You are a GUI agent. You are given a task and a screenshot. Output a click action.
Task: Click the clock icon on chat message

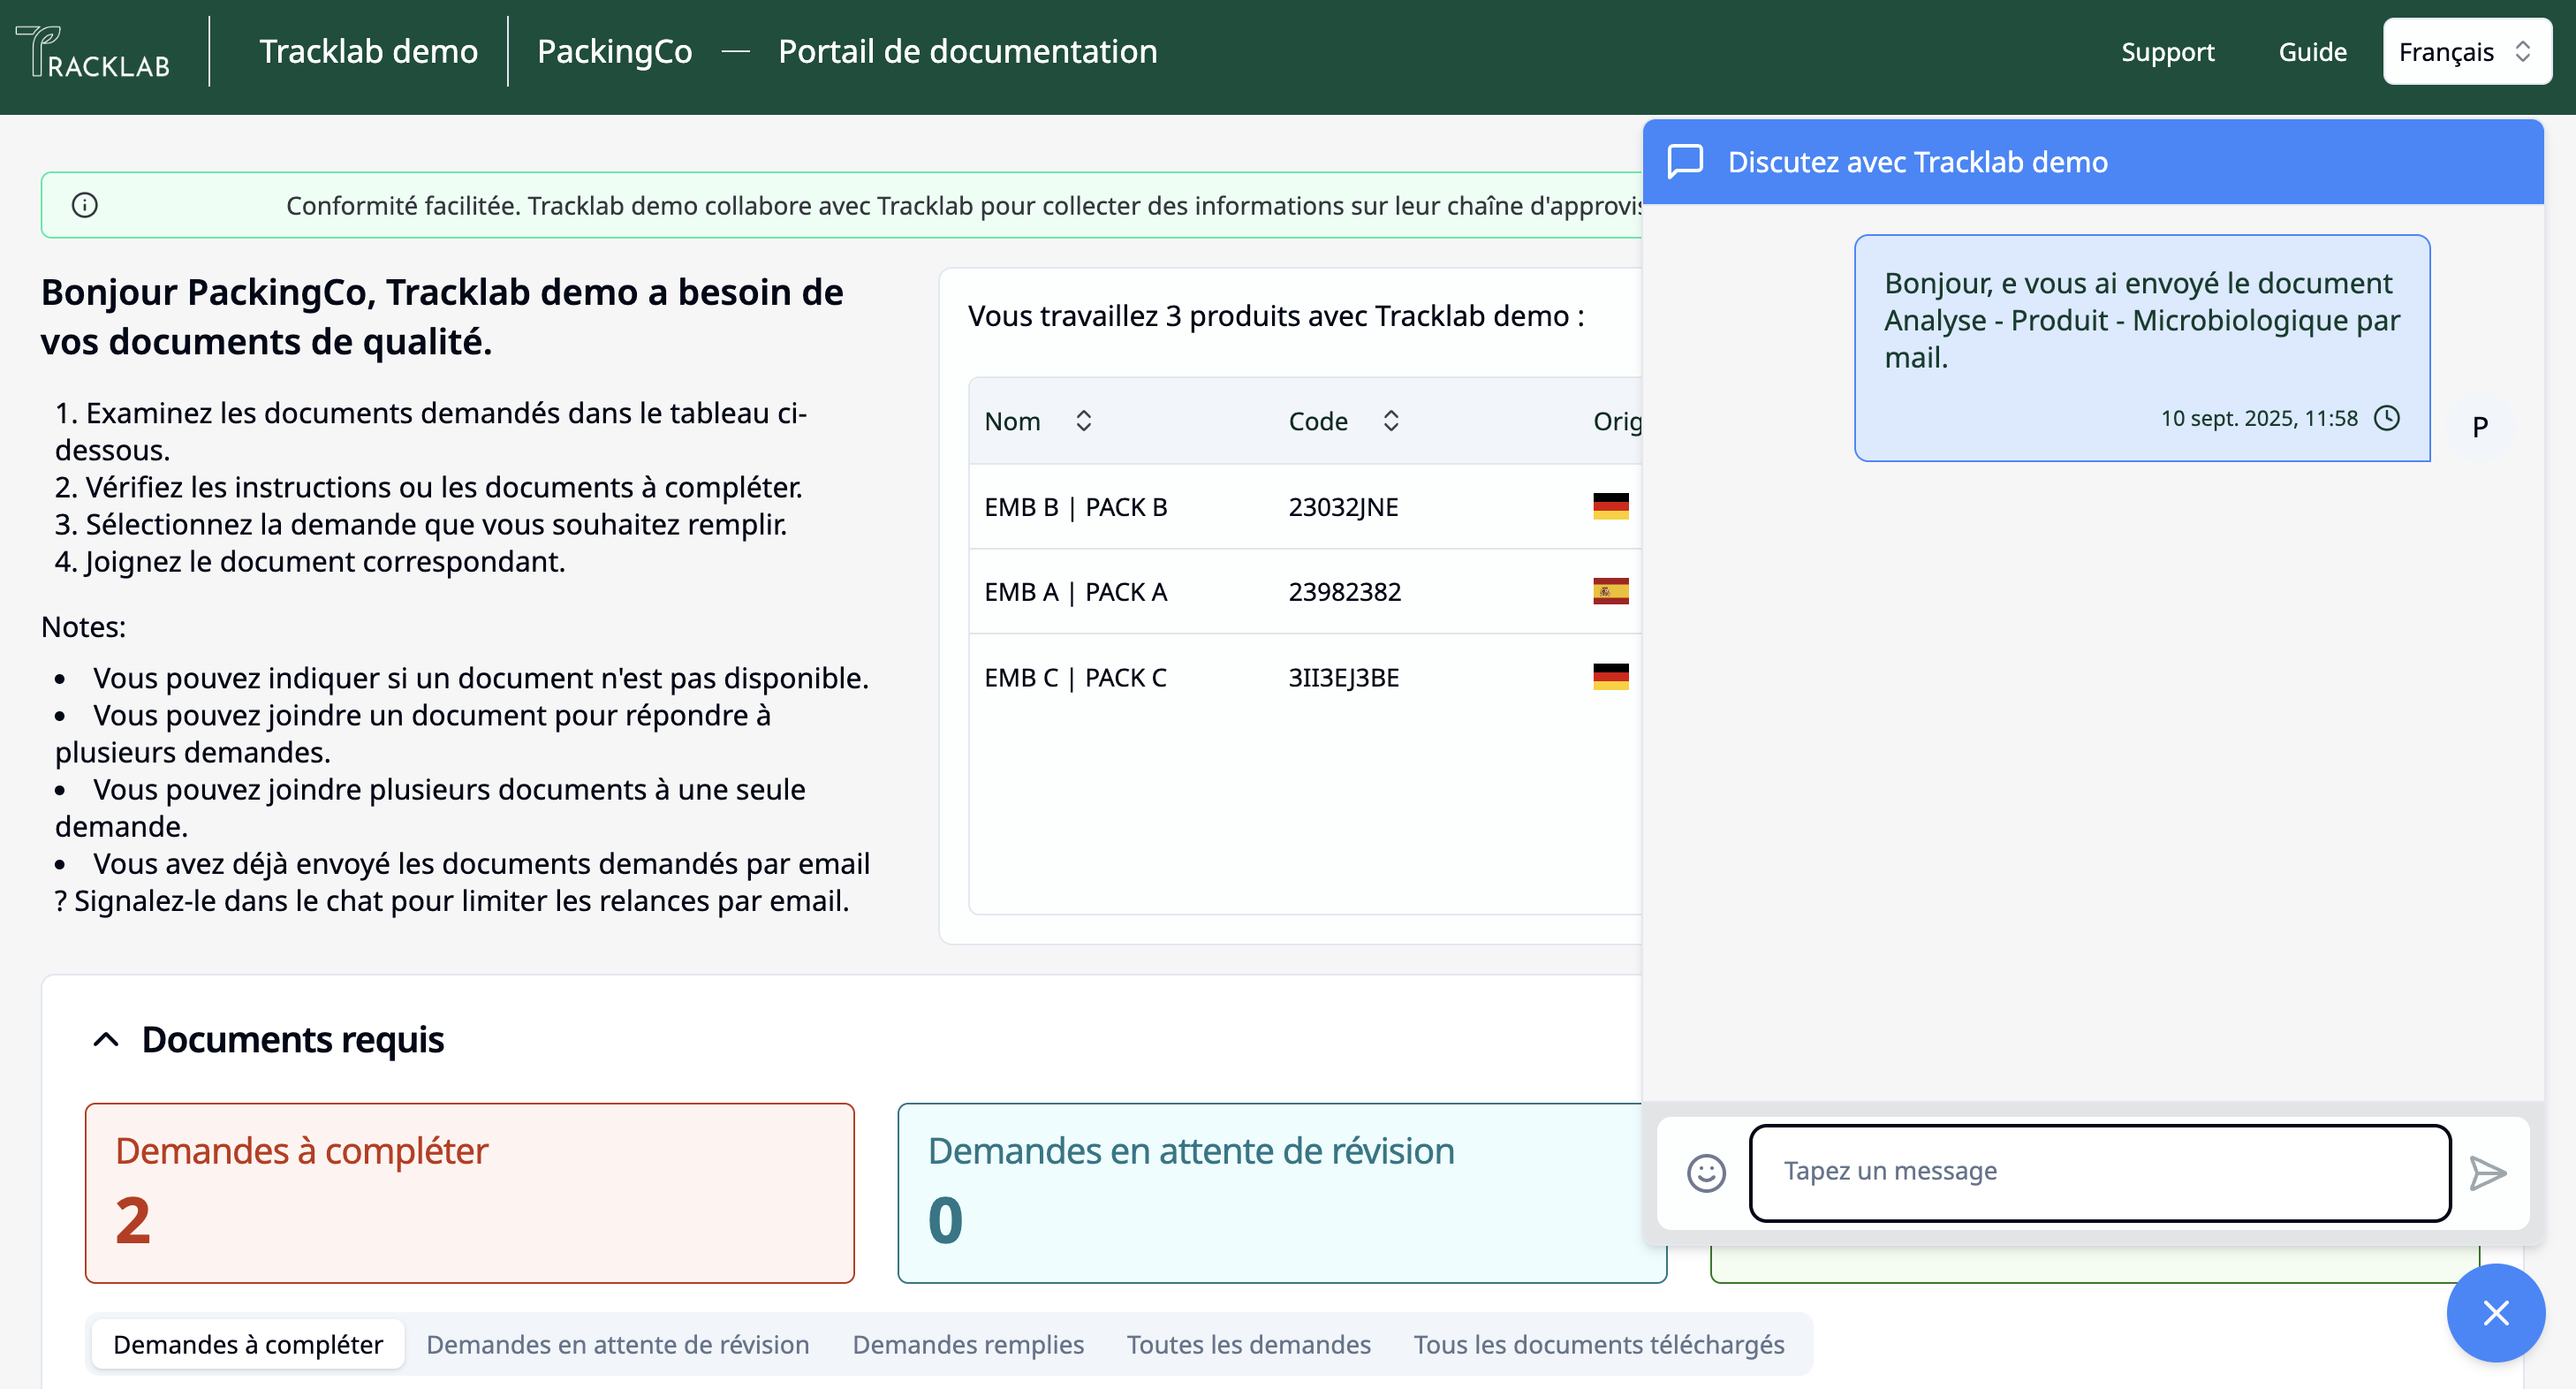pos(2387,418)
